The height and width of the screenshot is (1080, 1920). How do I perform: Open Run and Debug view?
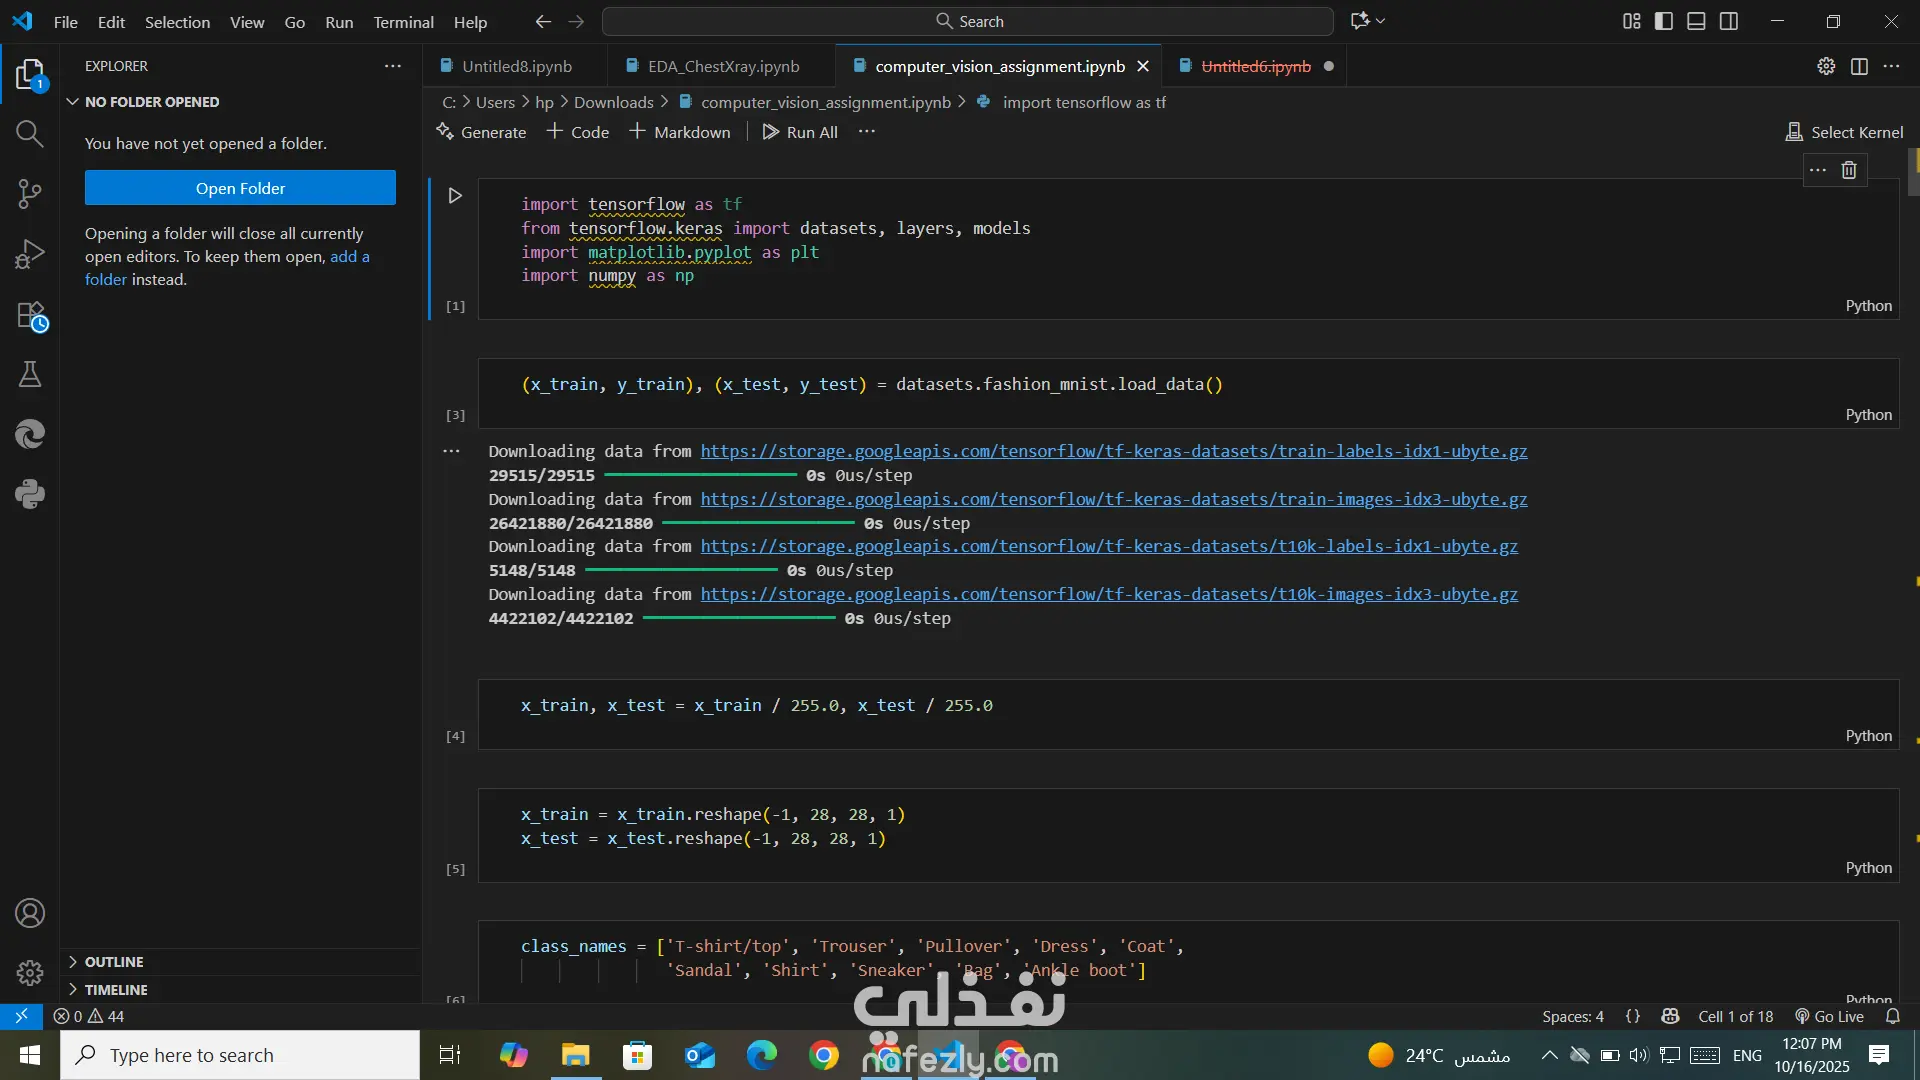point(29,254)
